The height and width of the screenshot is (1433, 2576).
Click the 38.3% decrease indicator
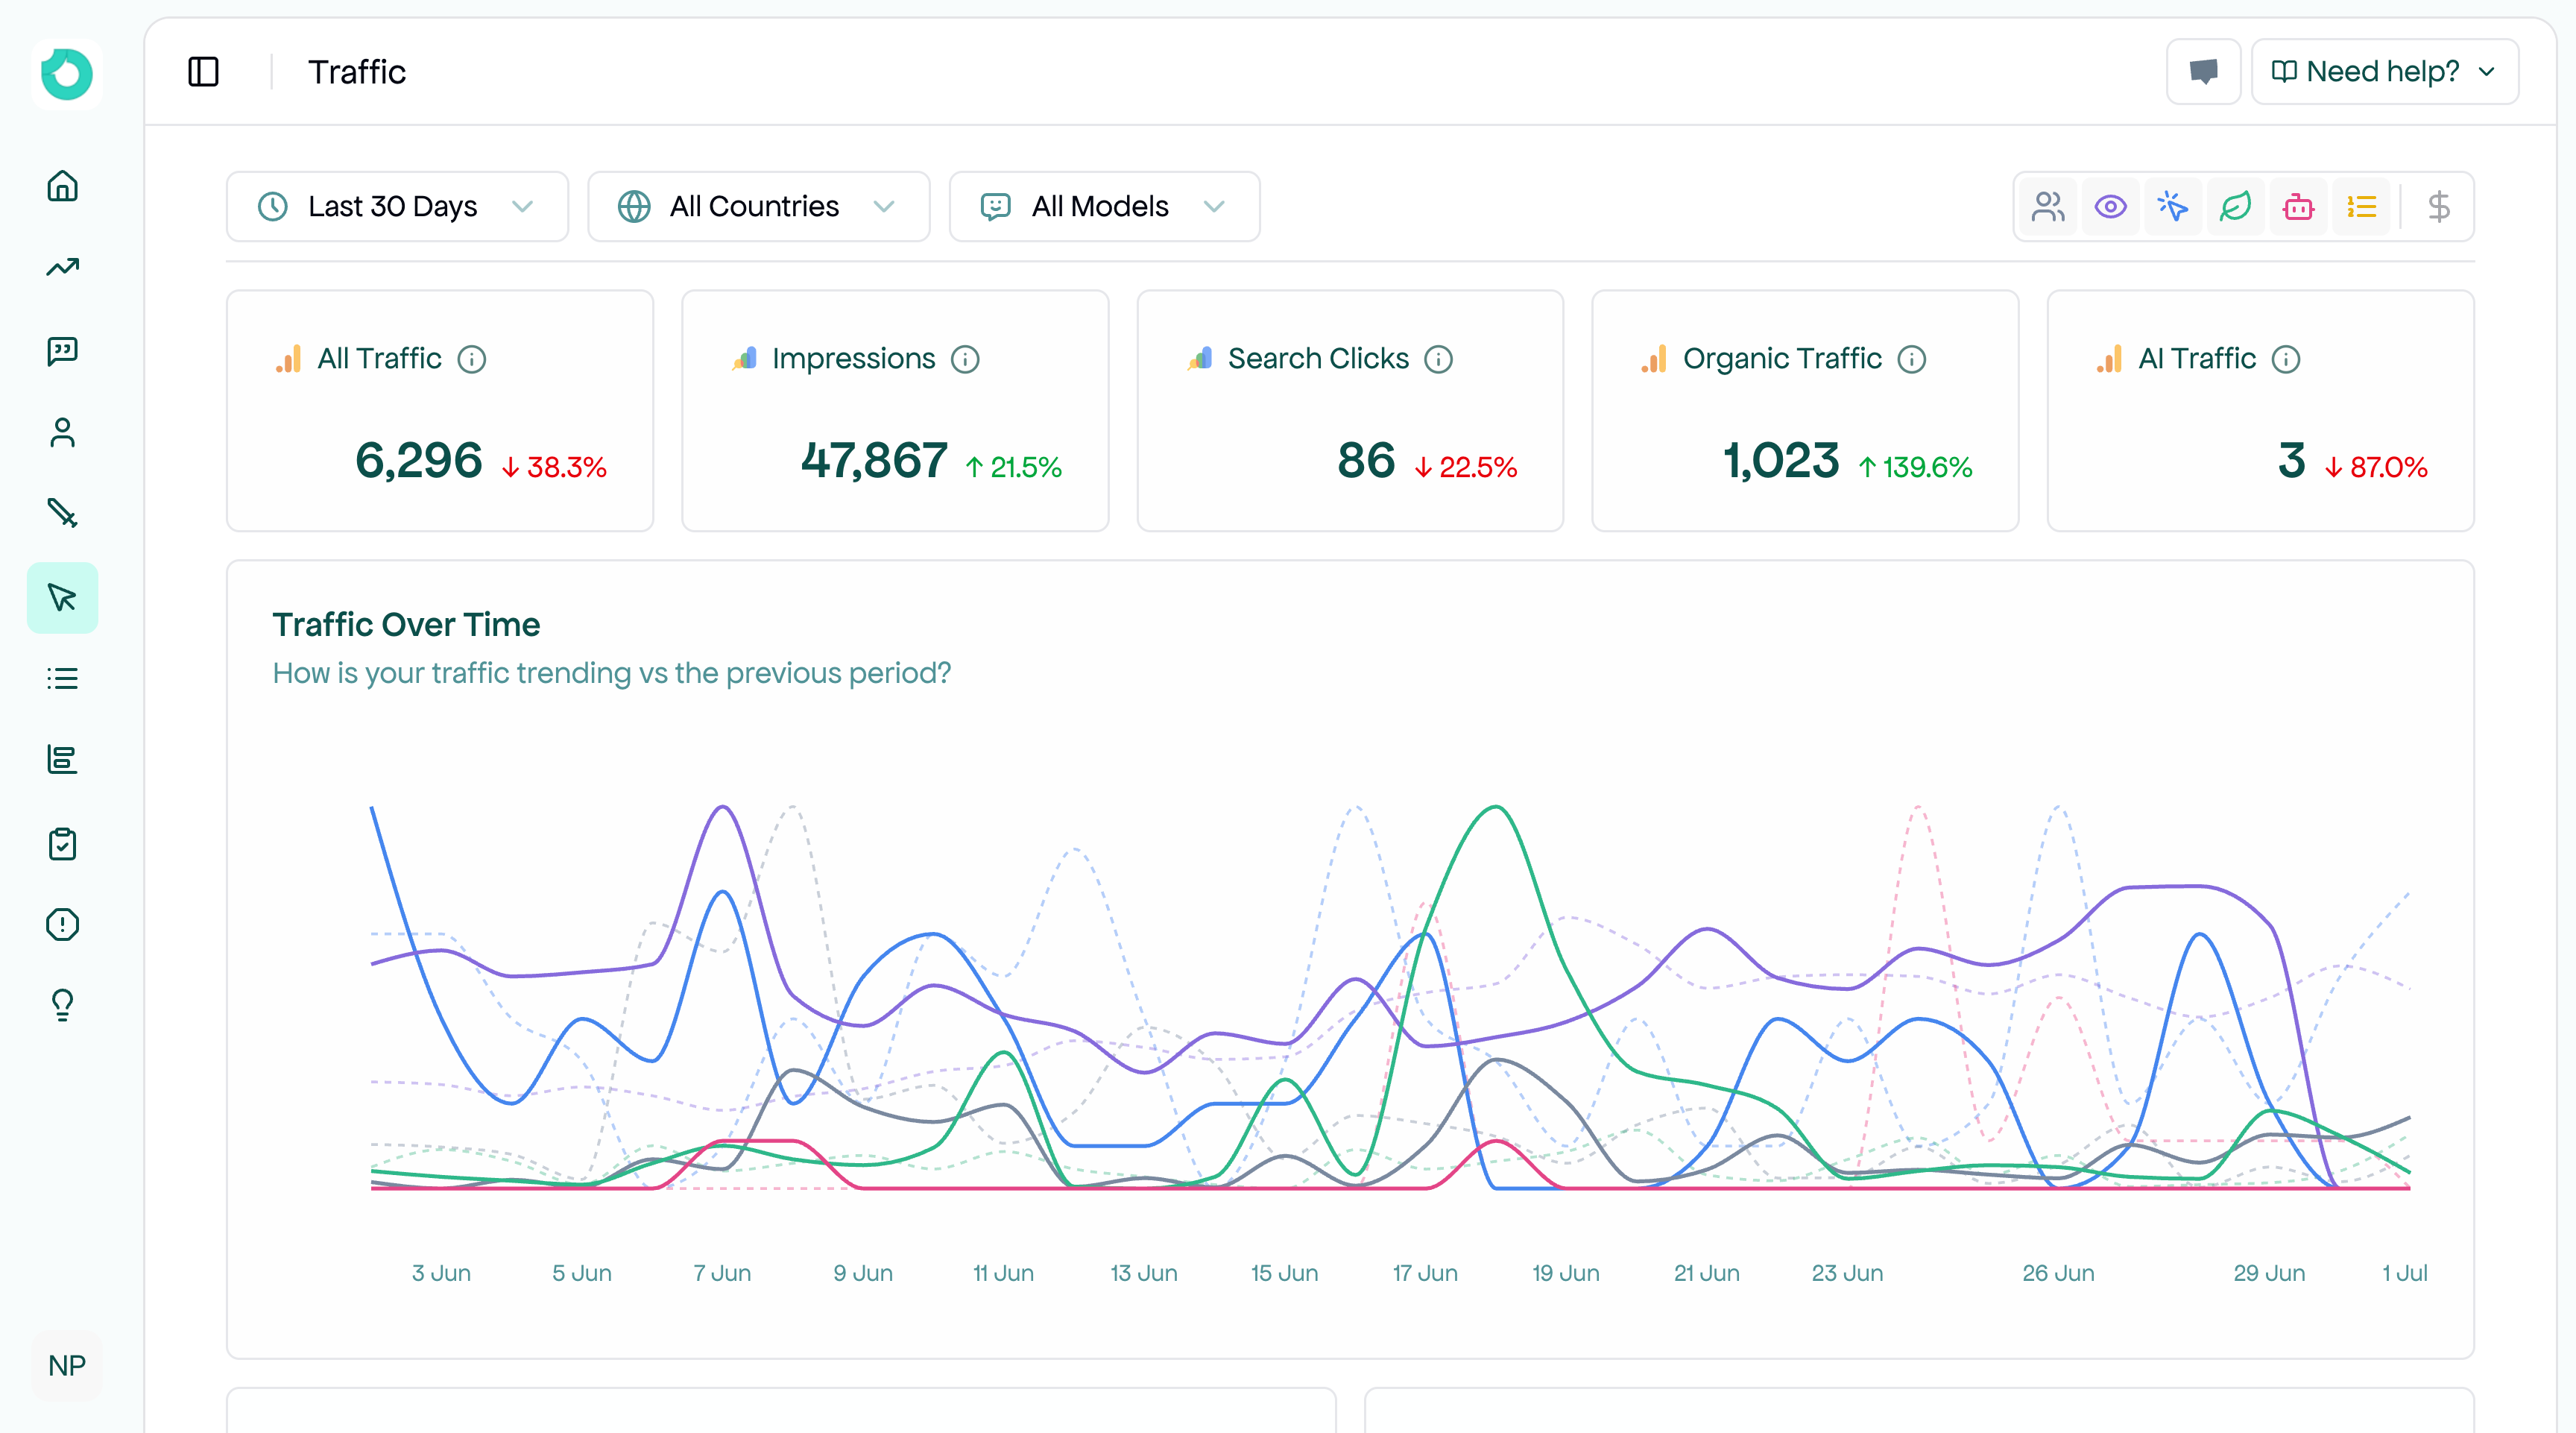pos(554,467)
